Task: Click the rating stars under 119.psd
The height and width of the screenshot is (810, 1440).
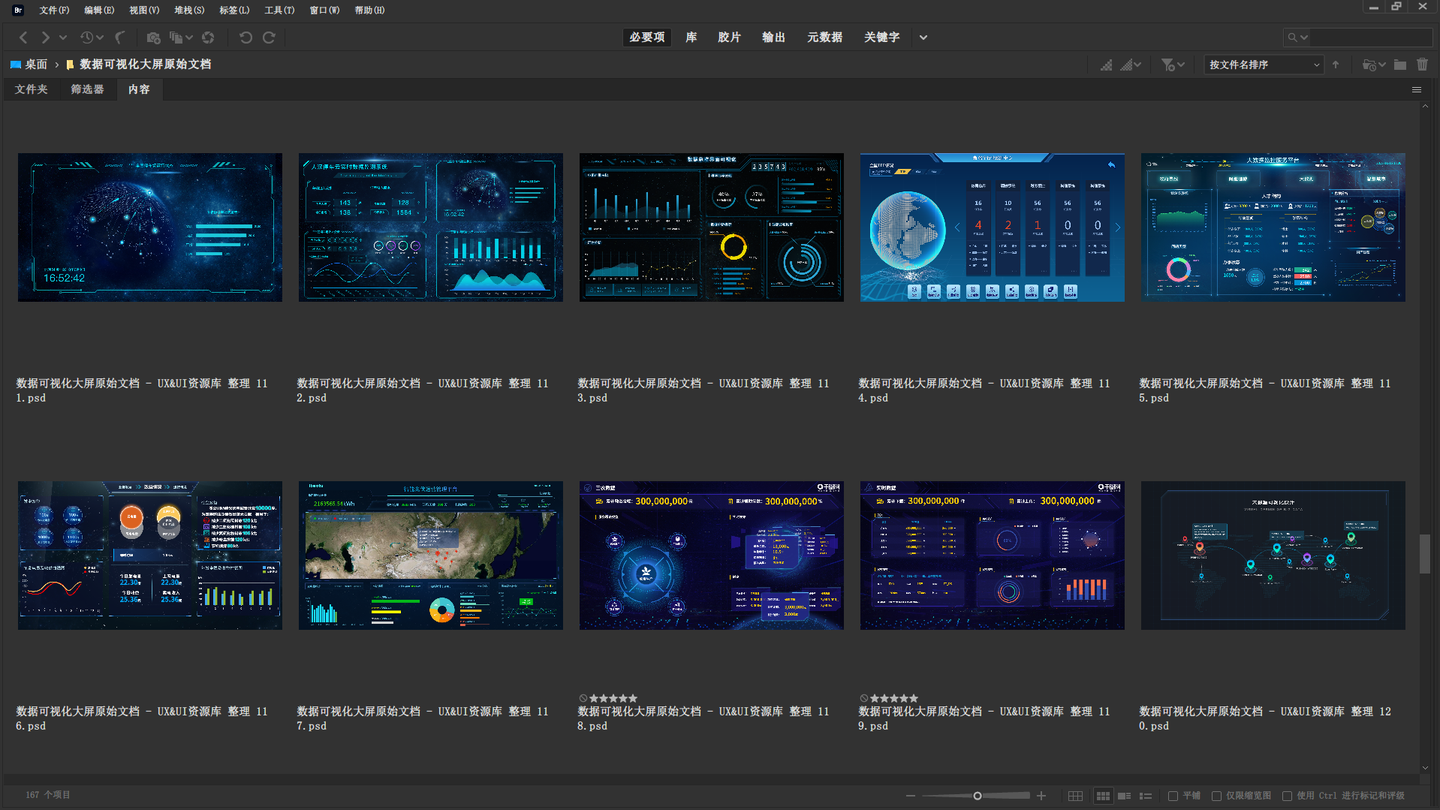Action: [894, 698]
